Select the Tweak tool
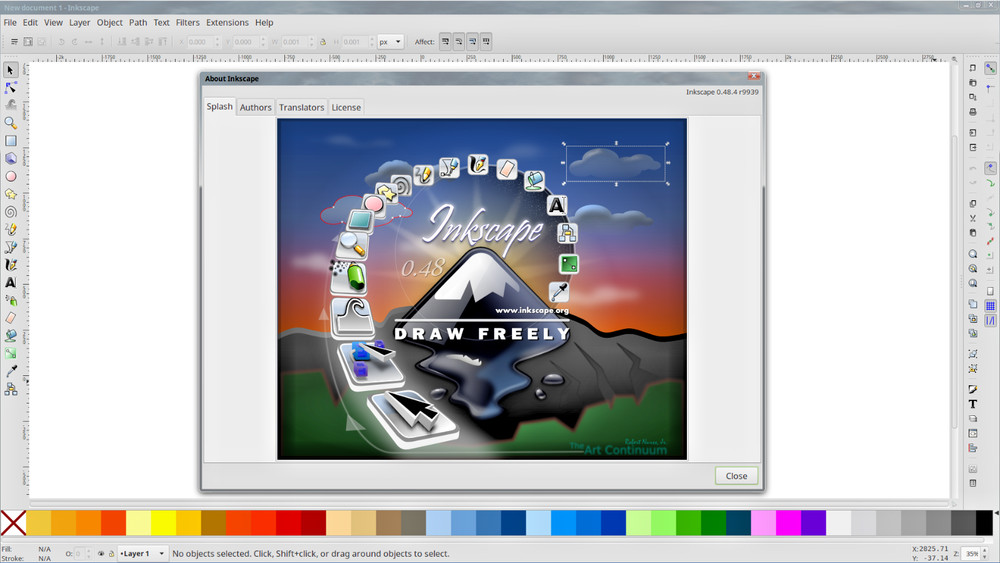 point(10,105)
